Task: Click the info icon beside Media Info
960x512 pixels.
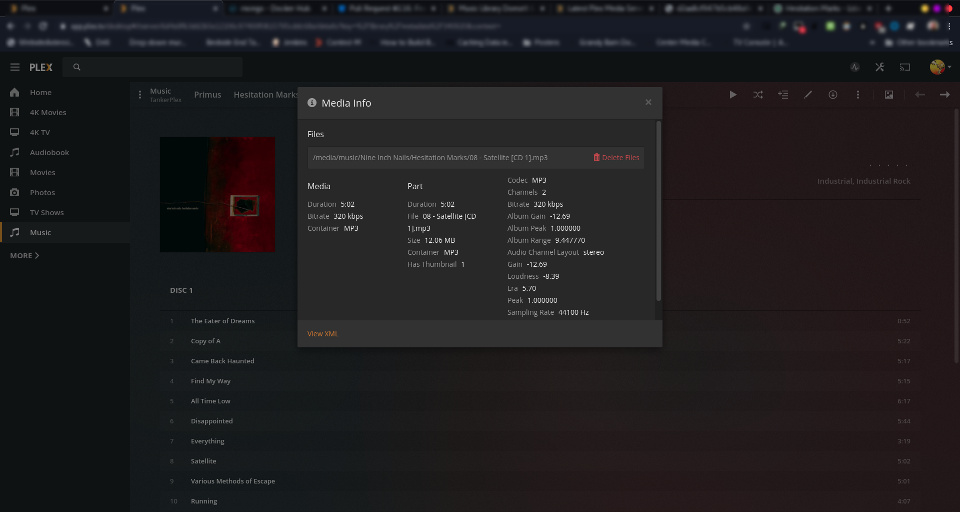Action: [x=312, y=103]
